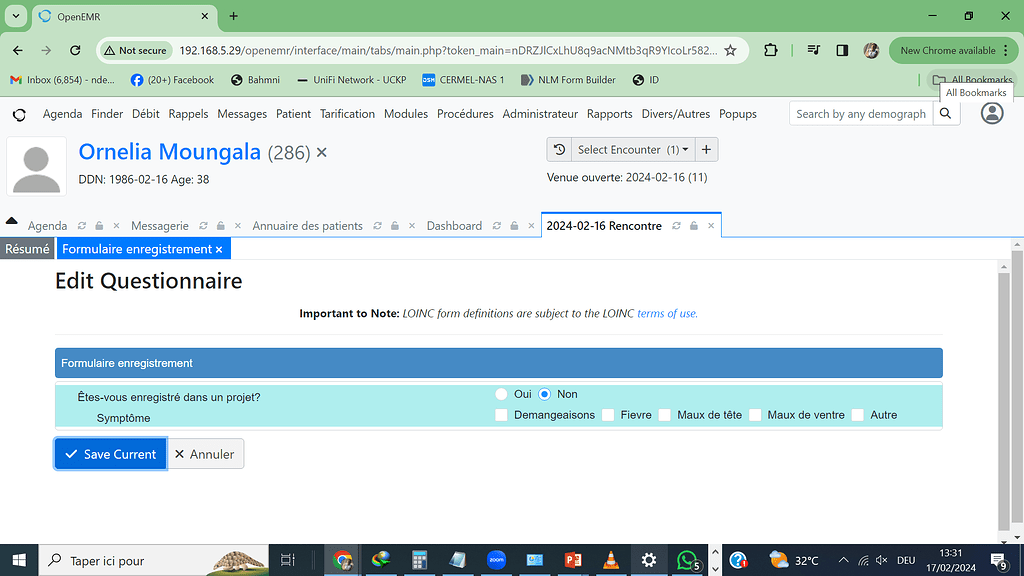Click the plus icon to add encounter

[x=706, y=150]
